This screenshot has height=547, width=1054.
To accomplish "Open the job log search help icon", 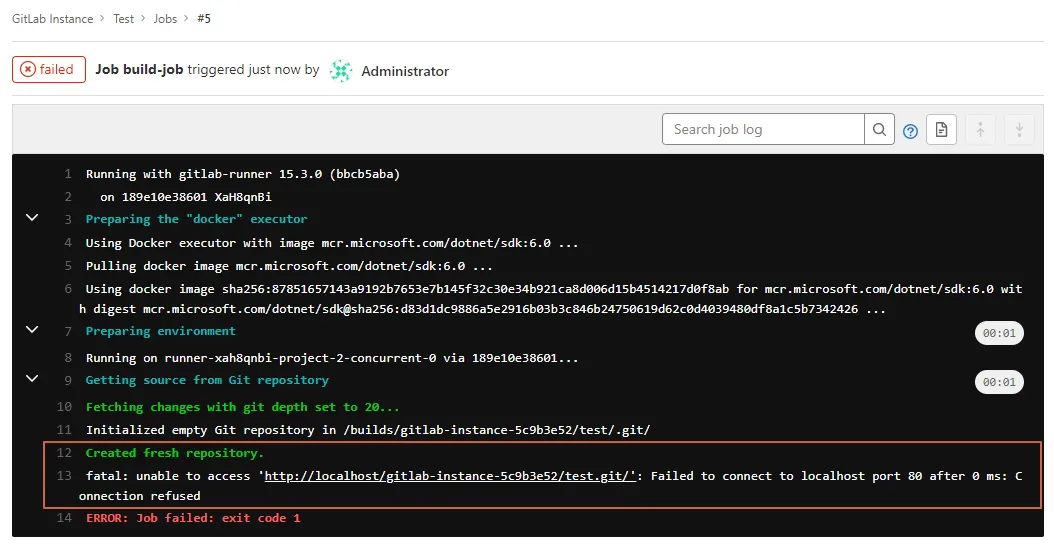I will (x=910, y=131).
